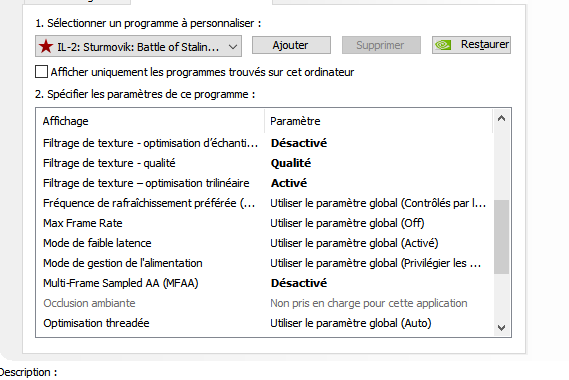
Task: Click the red star IL-2 program icon
Action: click(46, 46)
